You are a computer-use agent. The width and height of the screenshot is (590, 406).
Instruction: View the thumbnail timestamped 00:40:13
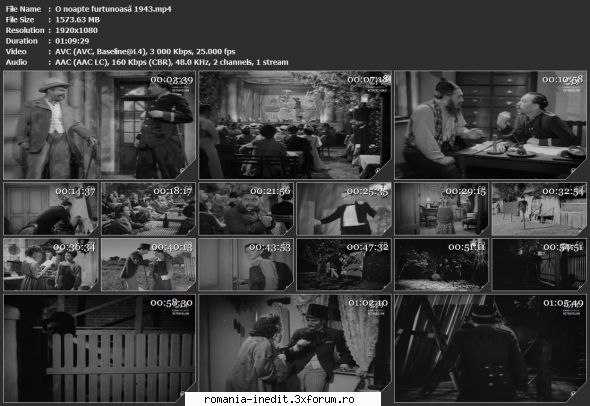click(149, 265)
